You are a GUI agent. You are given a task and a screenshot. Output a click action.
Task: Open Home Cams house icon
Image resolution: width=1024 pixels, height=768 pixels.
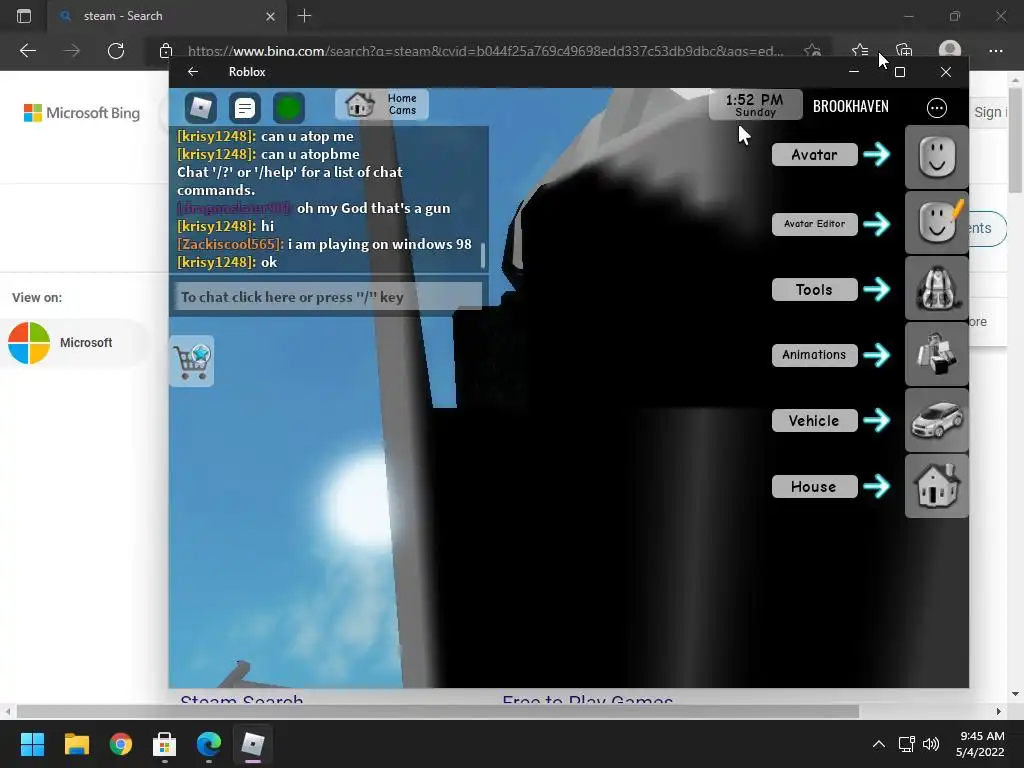(360, 104)
